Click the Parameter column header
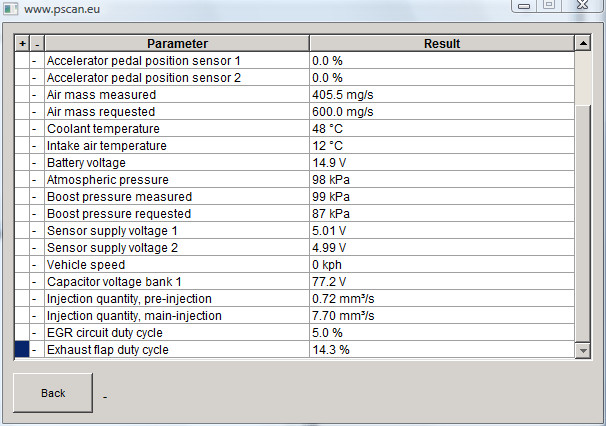 (x=177, y=43)
